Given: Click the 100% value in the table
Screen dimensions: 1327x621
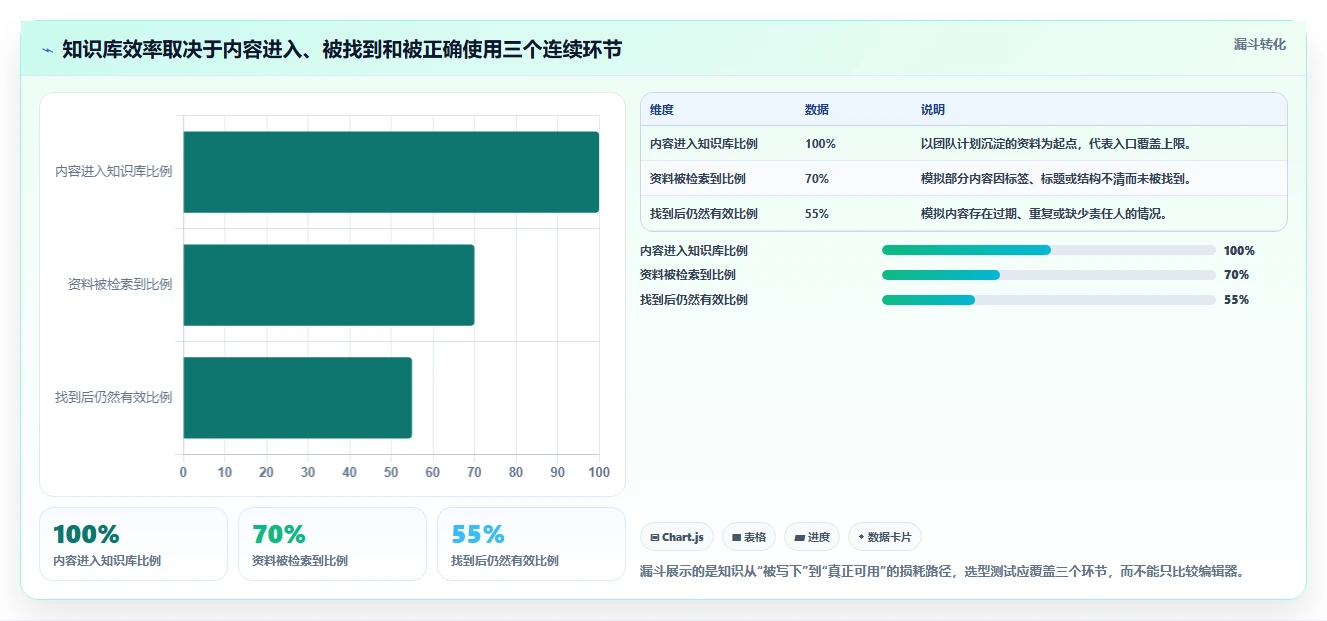Looking at the screenshot, I should (x=820, y=144).
